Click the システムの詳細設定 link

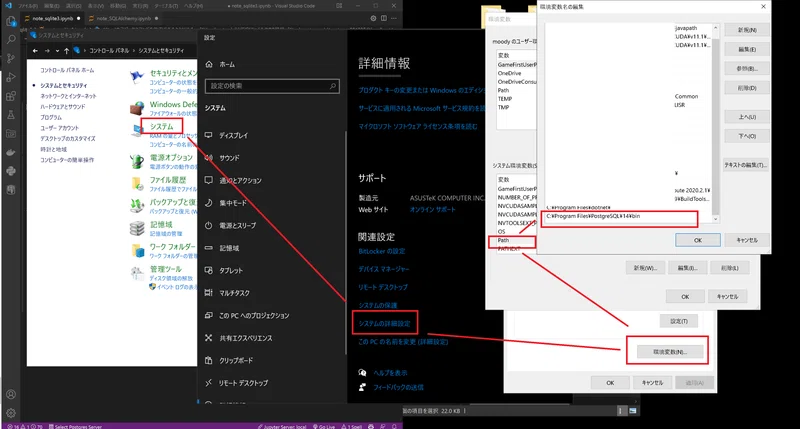385,323
